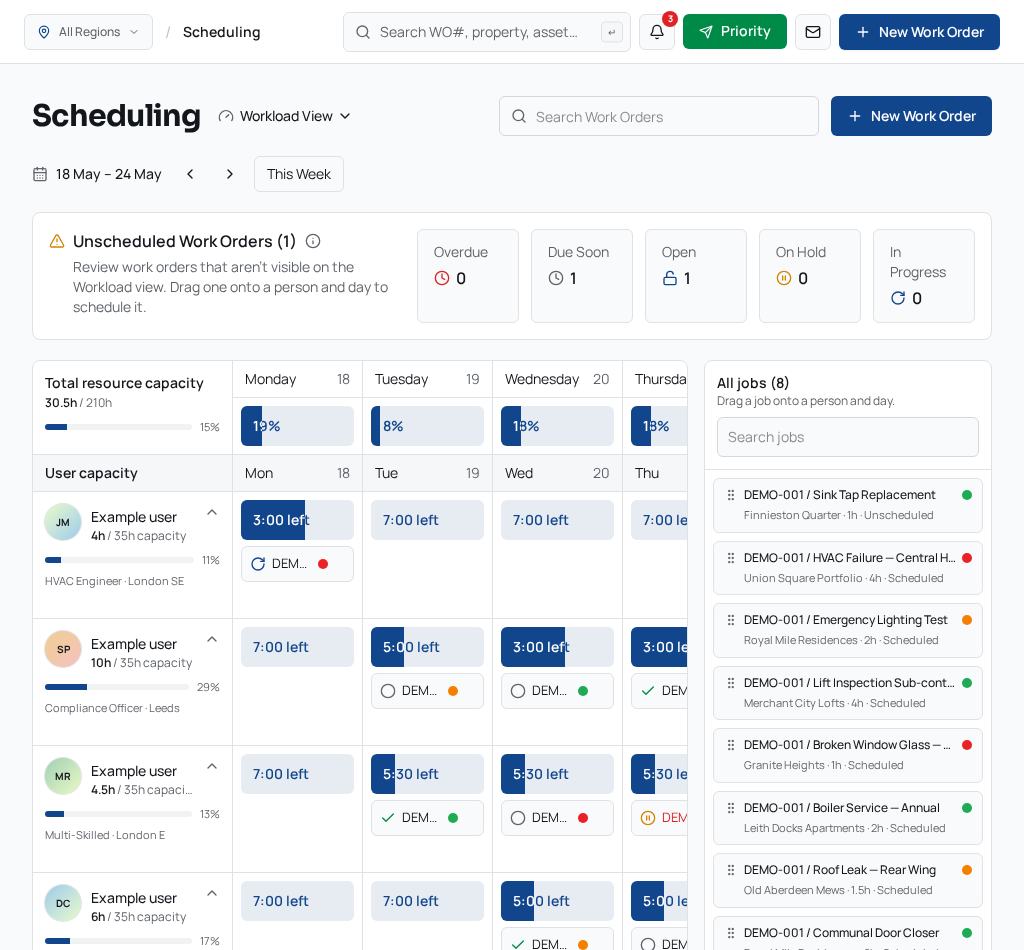The height and width of the screenshot is (950, 1024).
Task: Go to next week arrow
Action: (229, 174)
